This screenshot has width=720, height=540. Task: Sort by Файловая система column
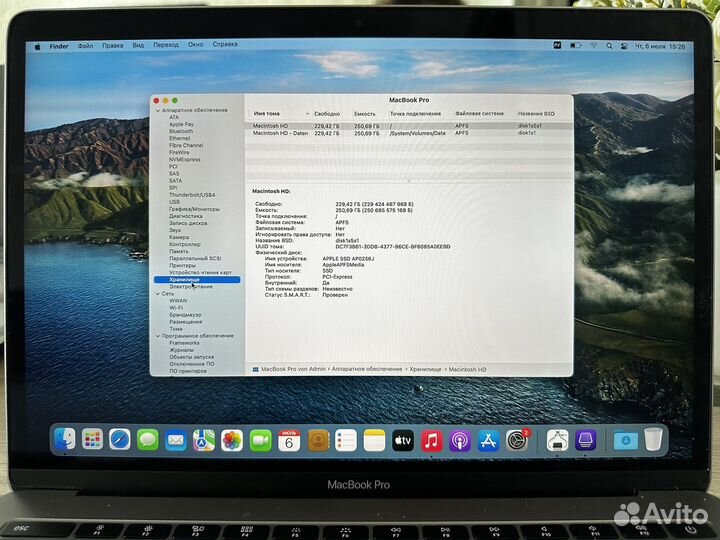pos(479,113)
